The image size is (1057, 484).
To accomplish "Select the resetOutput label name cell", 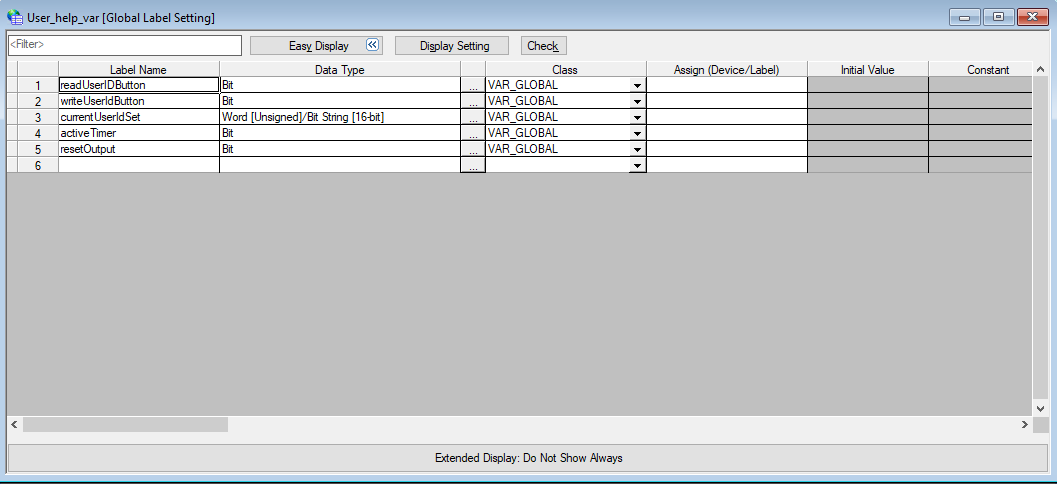I will click(139, 149).
